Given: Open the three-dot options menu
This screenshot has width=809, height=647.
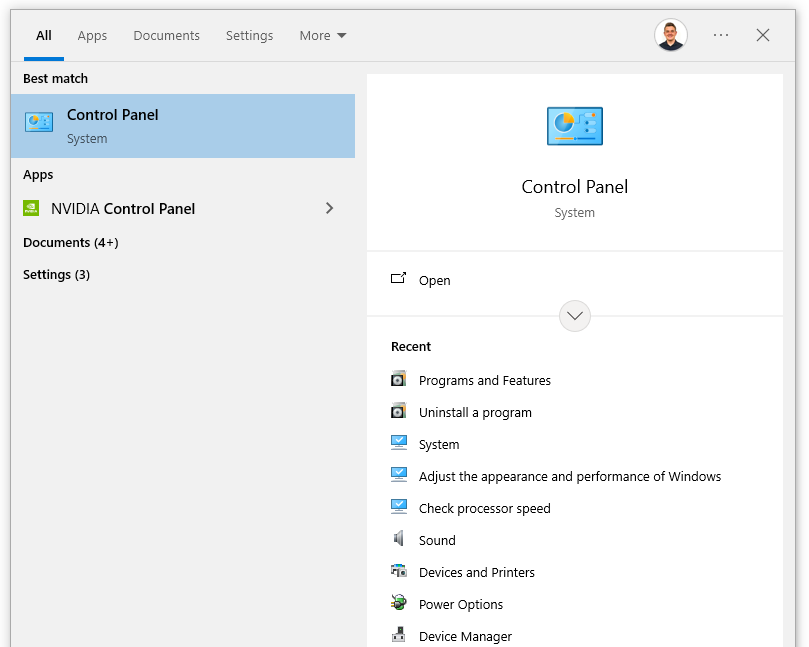Looking at the screenshot, I should click(721, 35).
